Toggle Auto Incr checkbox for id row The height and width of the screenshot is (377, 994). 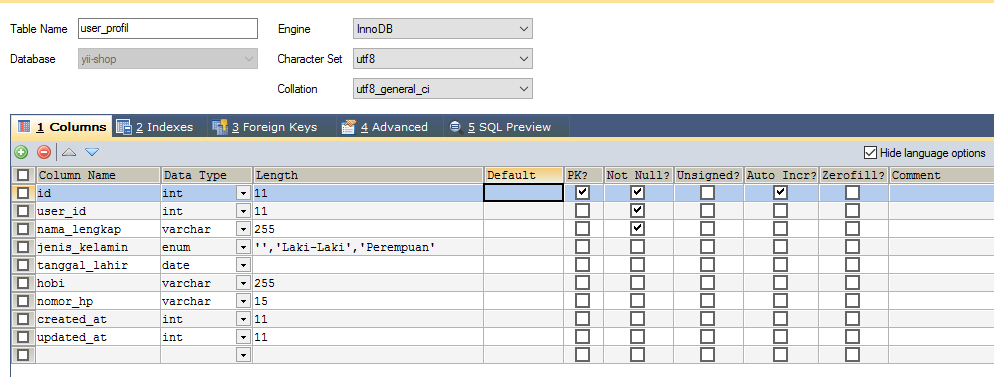780,192
